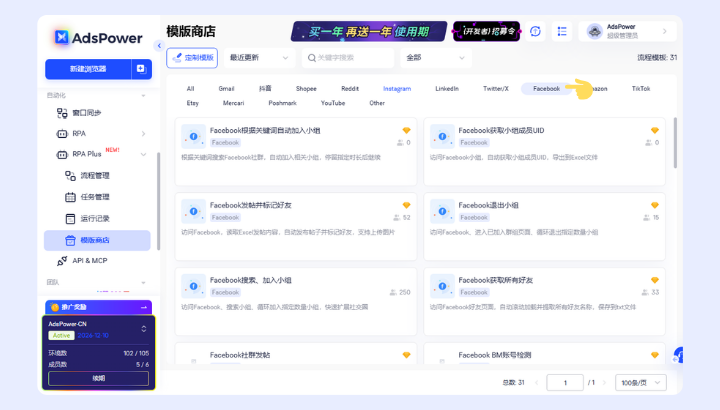This screenshot has height=410, width=720.
Task: Open the AdsPower user profile menu
Action: (x=627, y=31)
